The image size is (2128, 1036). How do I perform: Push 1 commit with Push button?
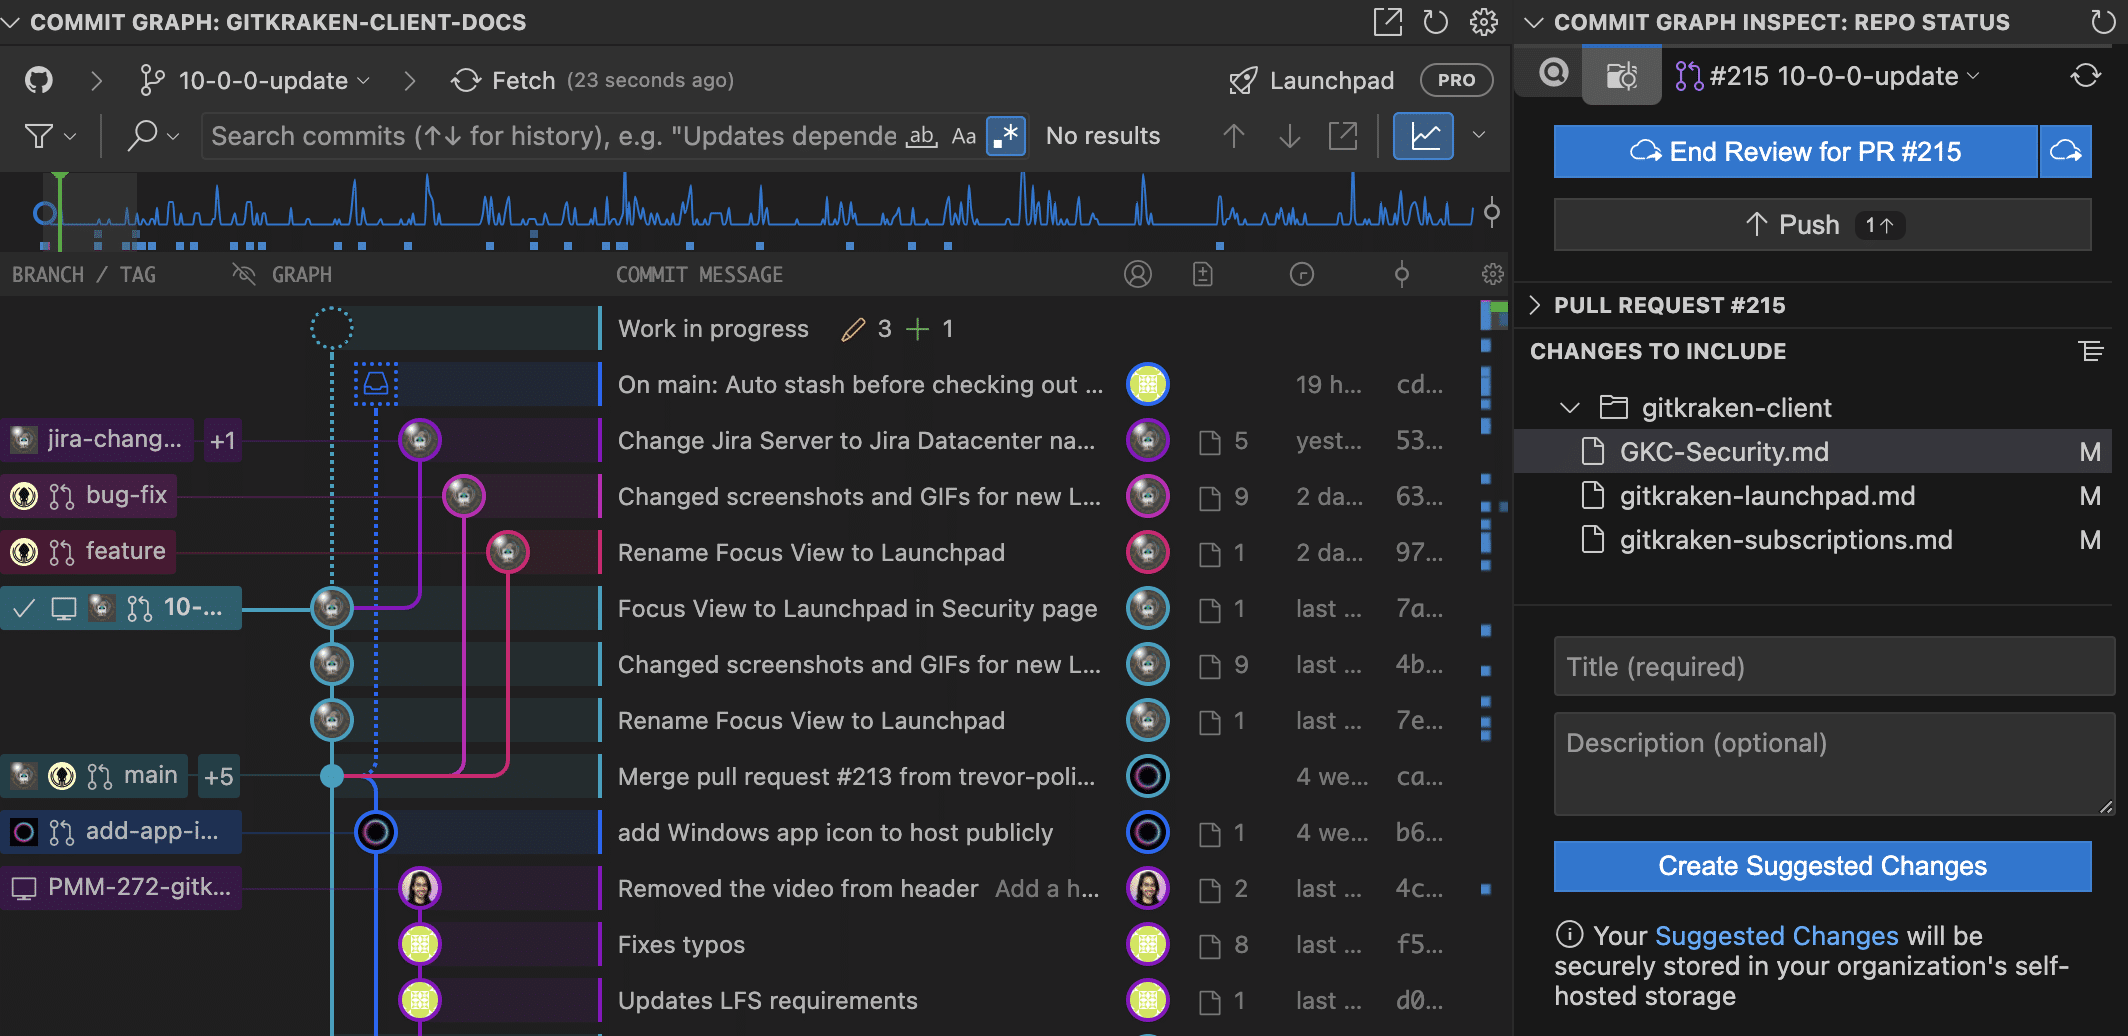coord(1822,225)
